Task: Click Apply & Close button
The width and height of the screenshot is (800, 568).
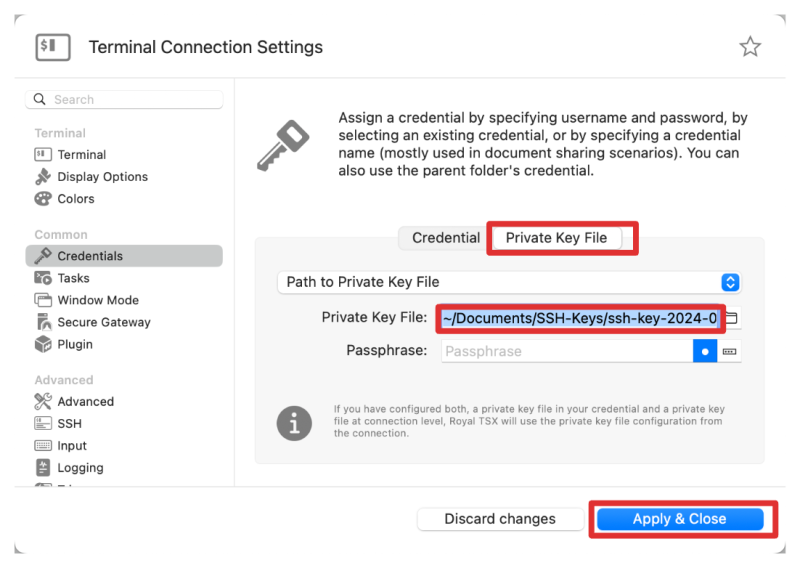Action: pyautogui.click(x=679, y=519)
